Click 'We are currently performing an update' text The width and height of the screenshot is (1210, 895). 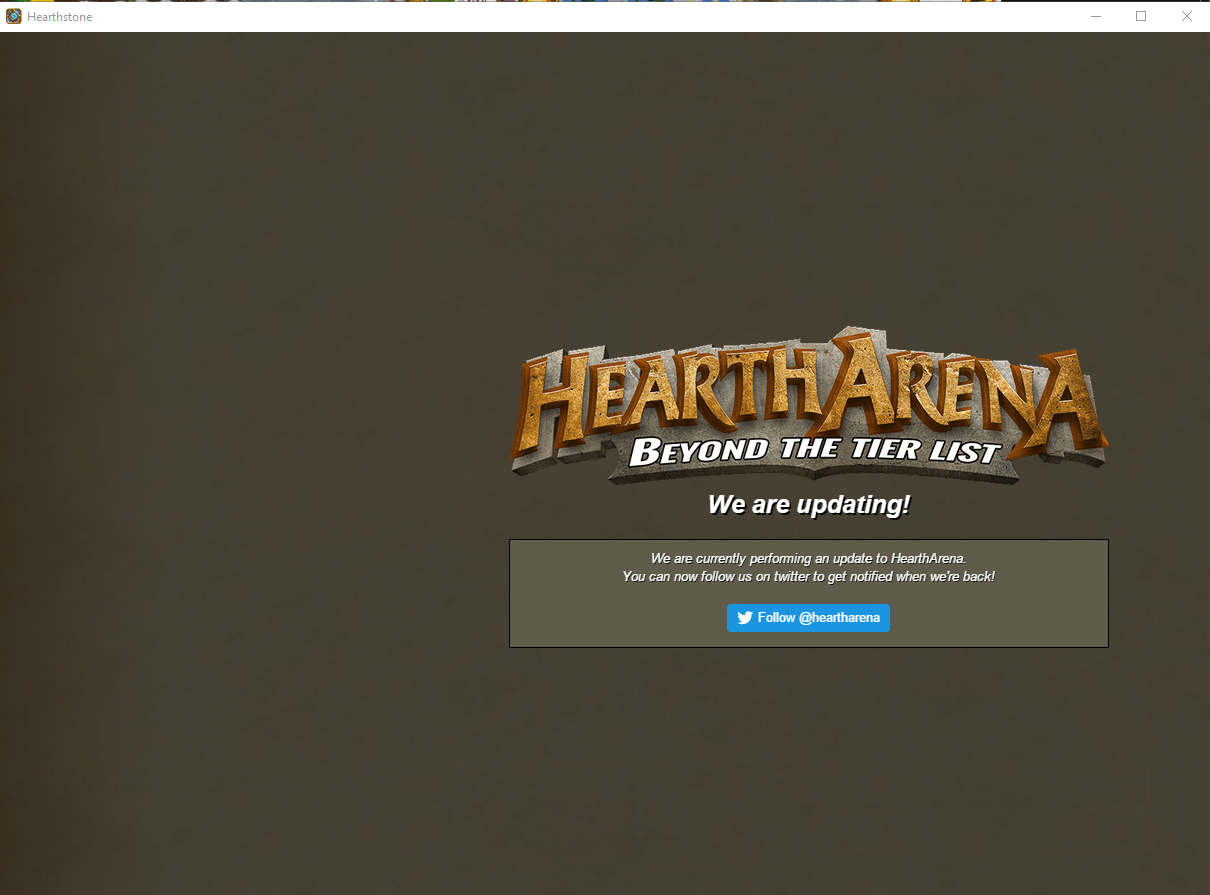coord(808,558)
